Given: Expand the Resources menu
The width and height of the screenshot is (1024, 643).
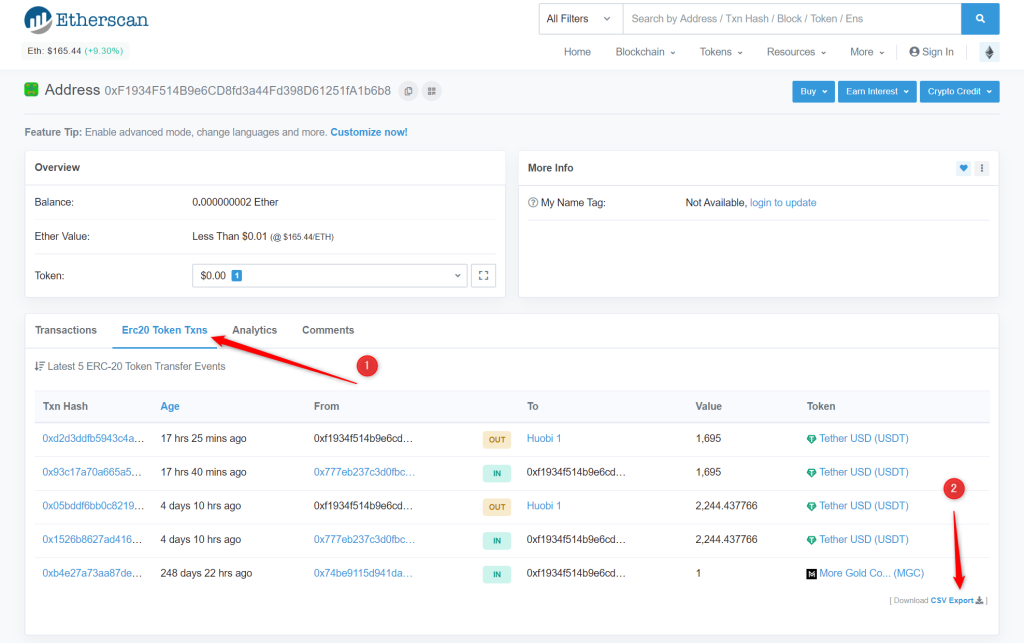Looking at the screenshot, I should coord(796,52).
